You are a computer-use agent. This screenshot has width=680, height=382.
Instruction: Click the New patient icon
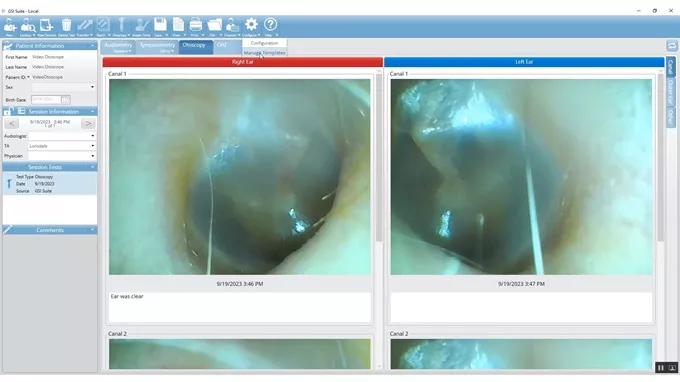click(10, 25)
